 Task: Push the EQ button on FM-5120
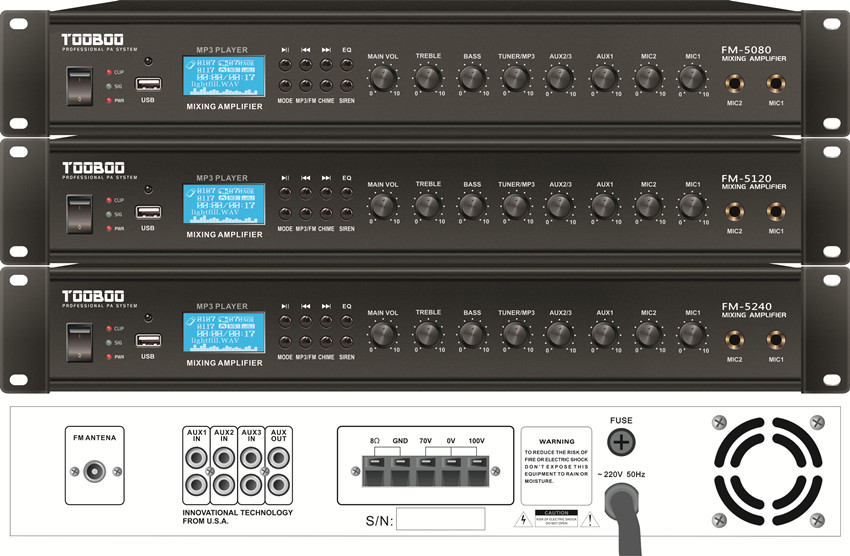coord(346,193)
